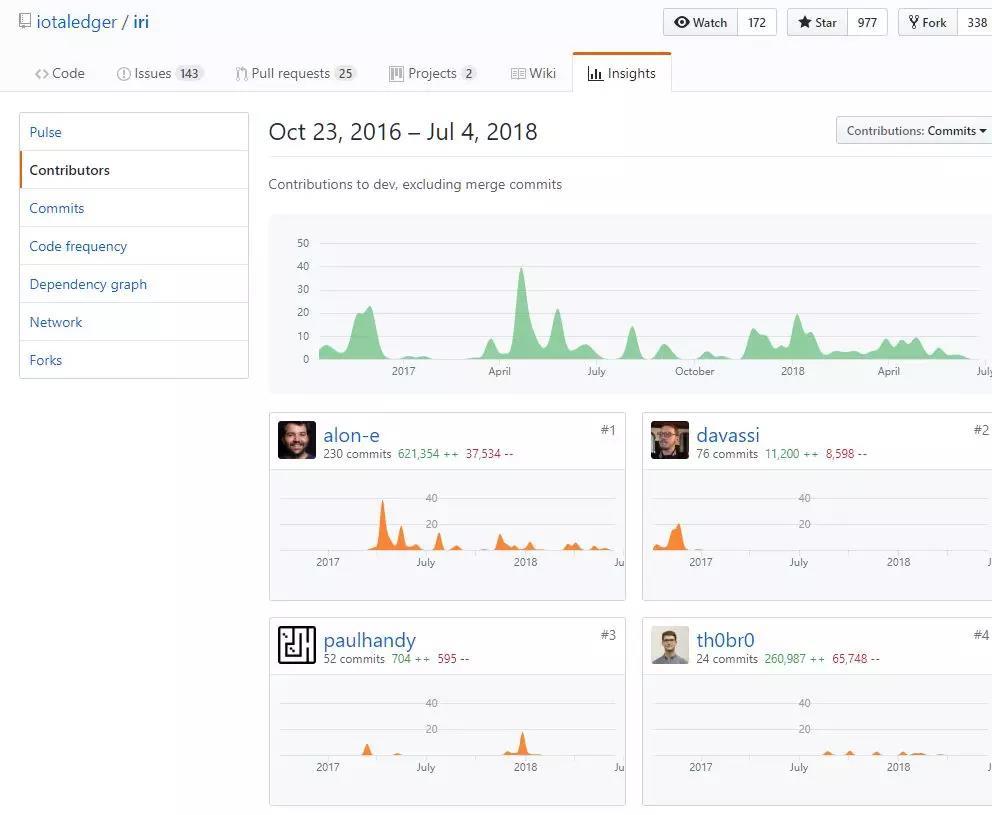Open paulhandy 52 commits link
The image size is (992, 815).
[354, 659]
